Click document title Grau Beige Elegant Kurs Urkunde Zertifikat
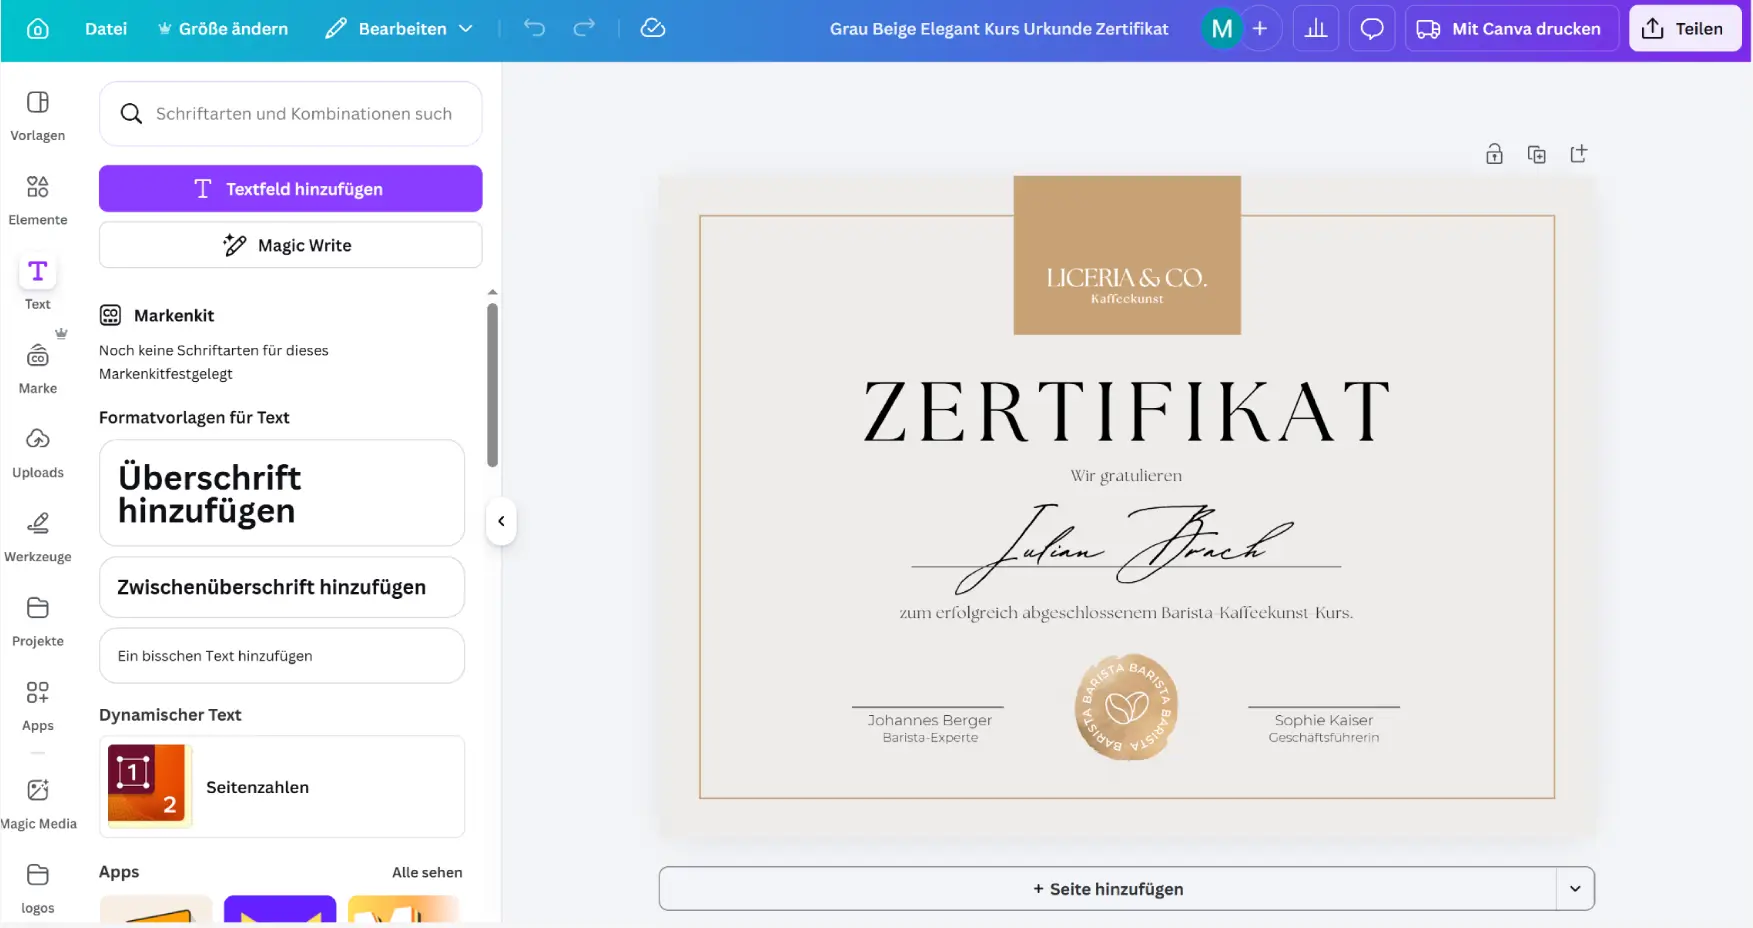Image resolution: width=1753 pixels, height=928 pixels. click(x=999, y=29)
